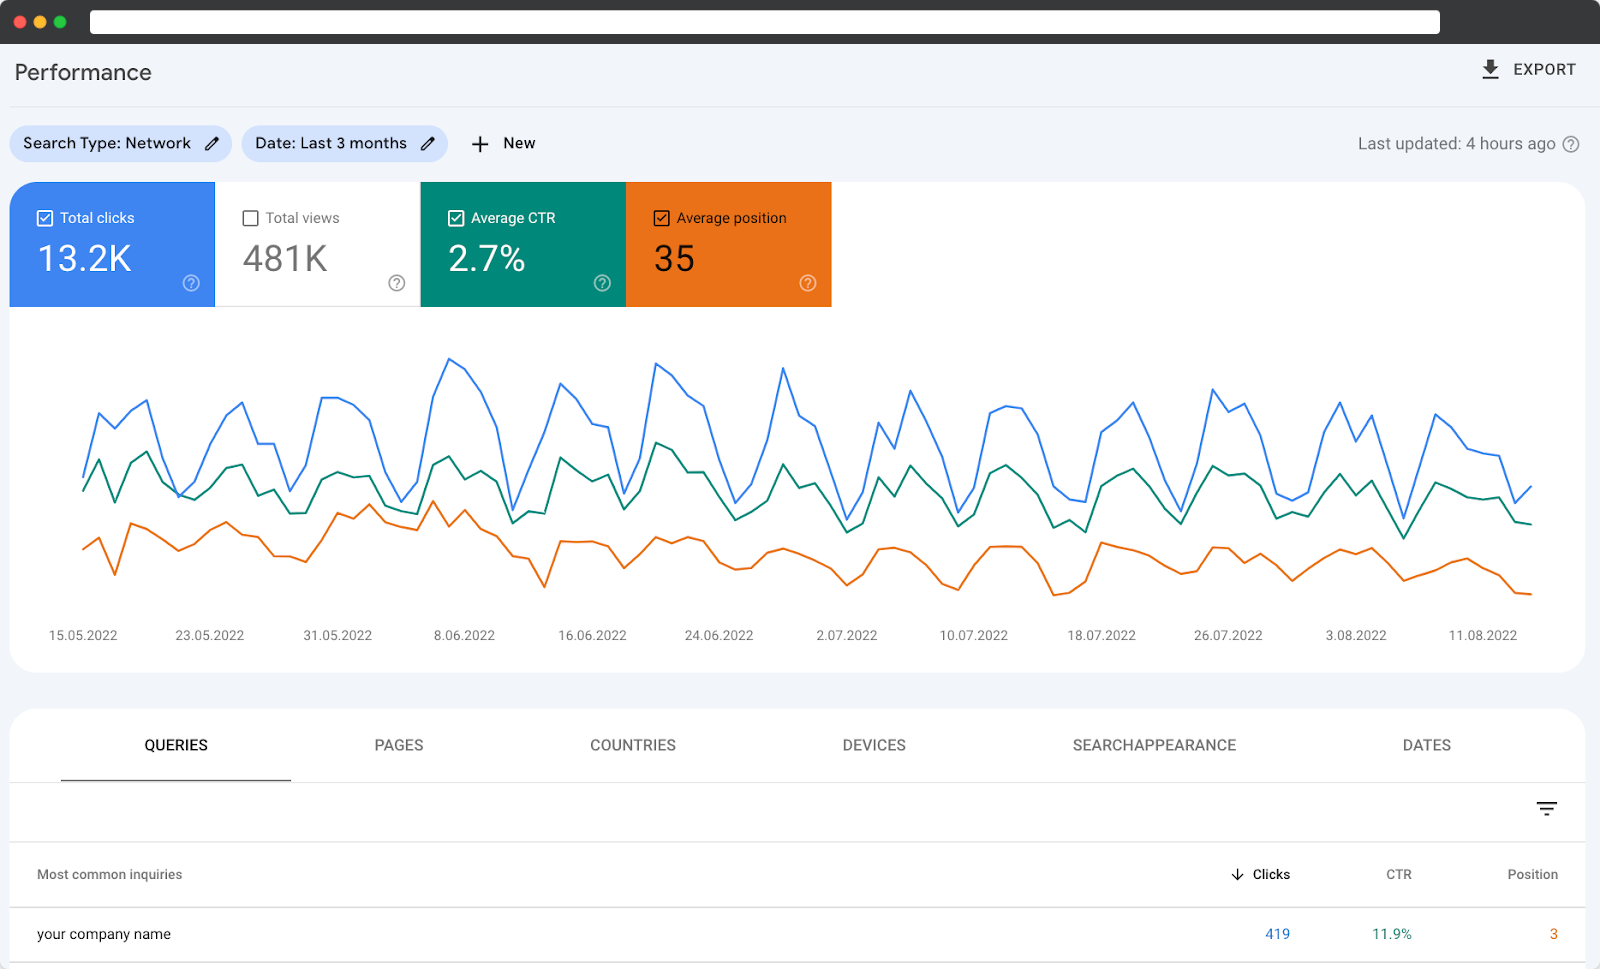Uncheck the Average position checkbox
Image resolution: width=1600 pixels, height=969 pixels.
click(x=662, y=218)
